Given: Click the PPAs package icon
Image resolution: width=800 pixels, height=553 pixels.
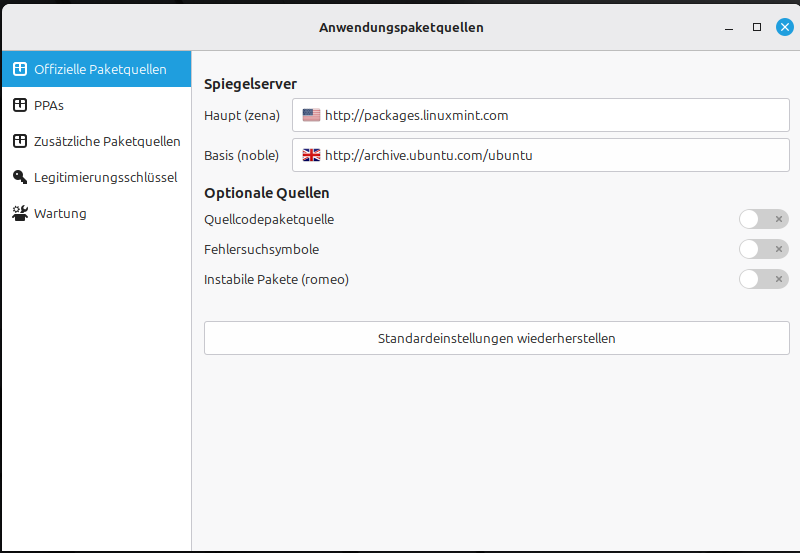Looking at the screenshot, I should [x=20, y=105].
